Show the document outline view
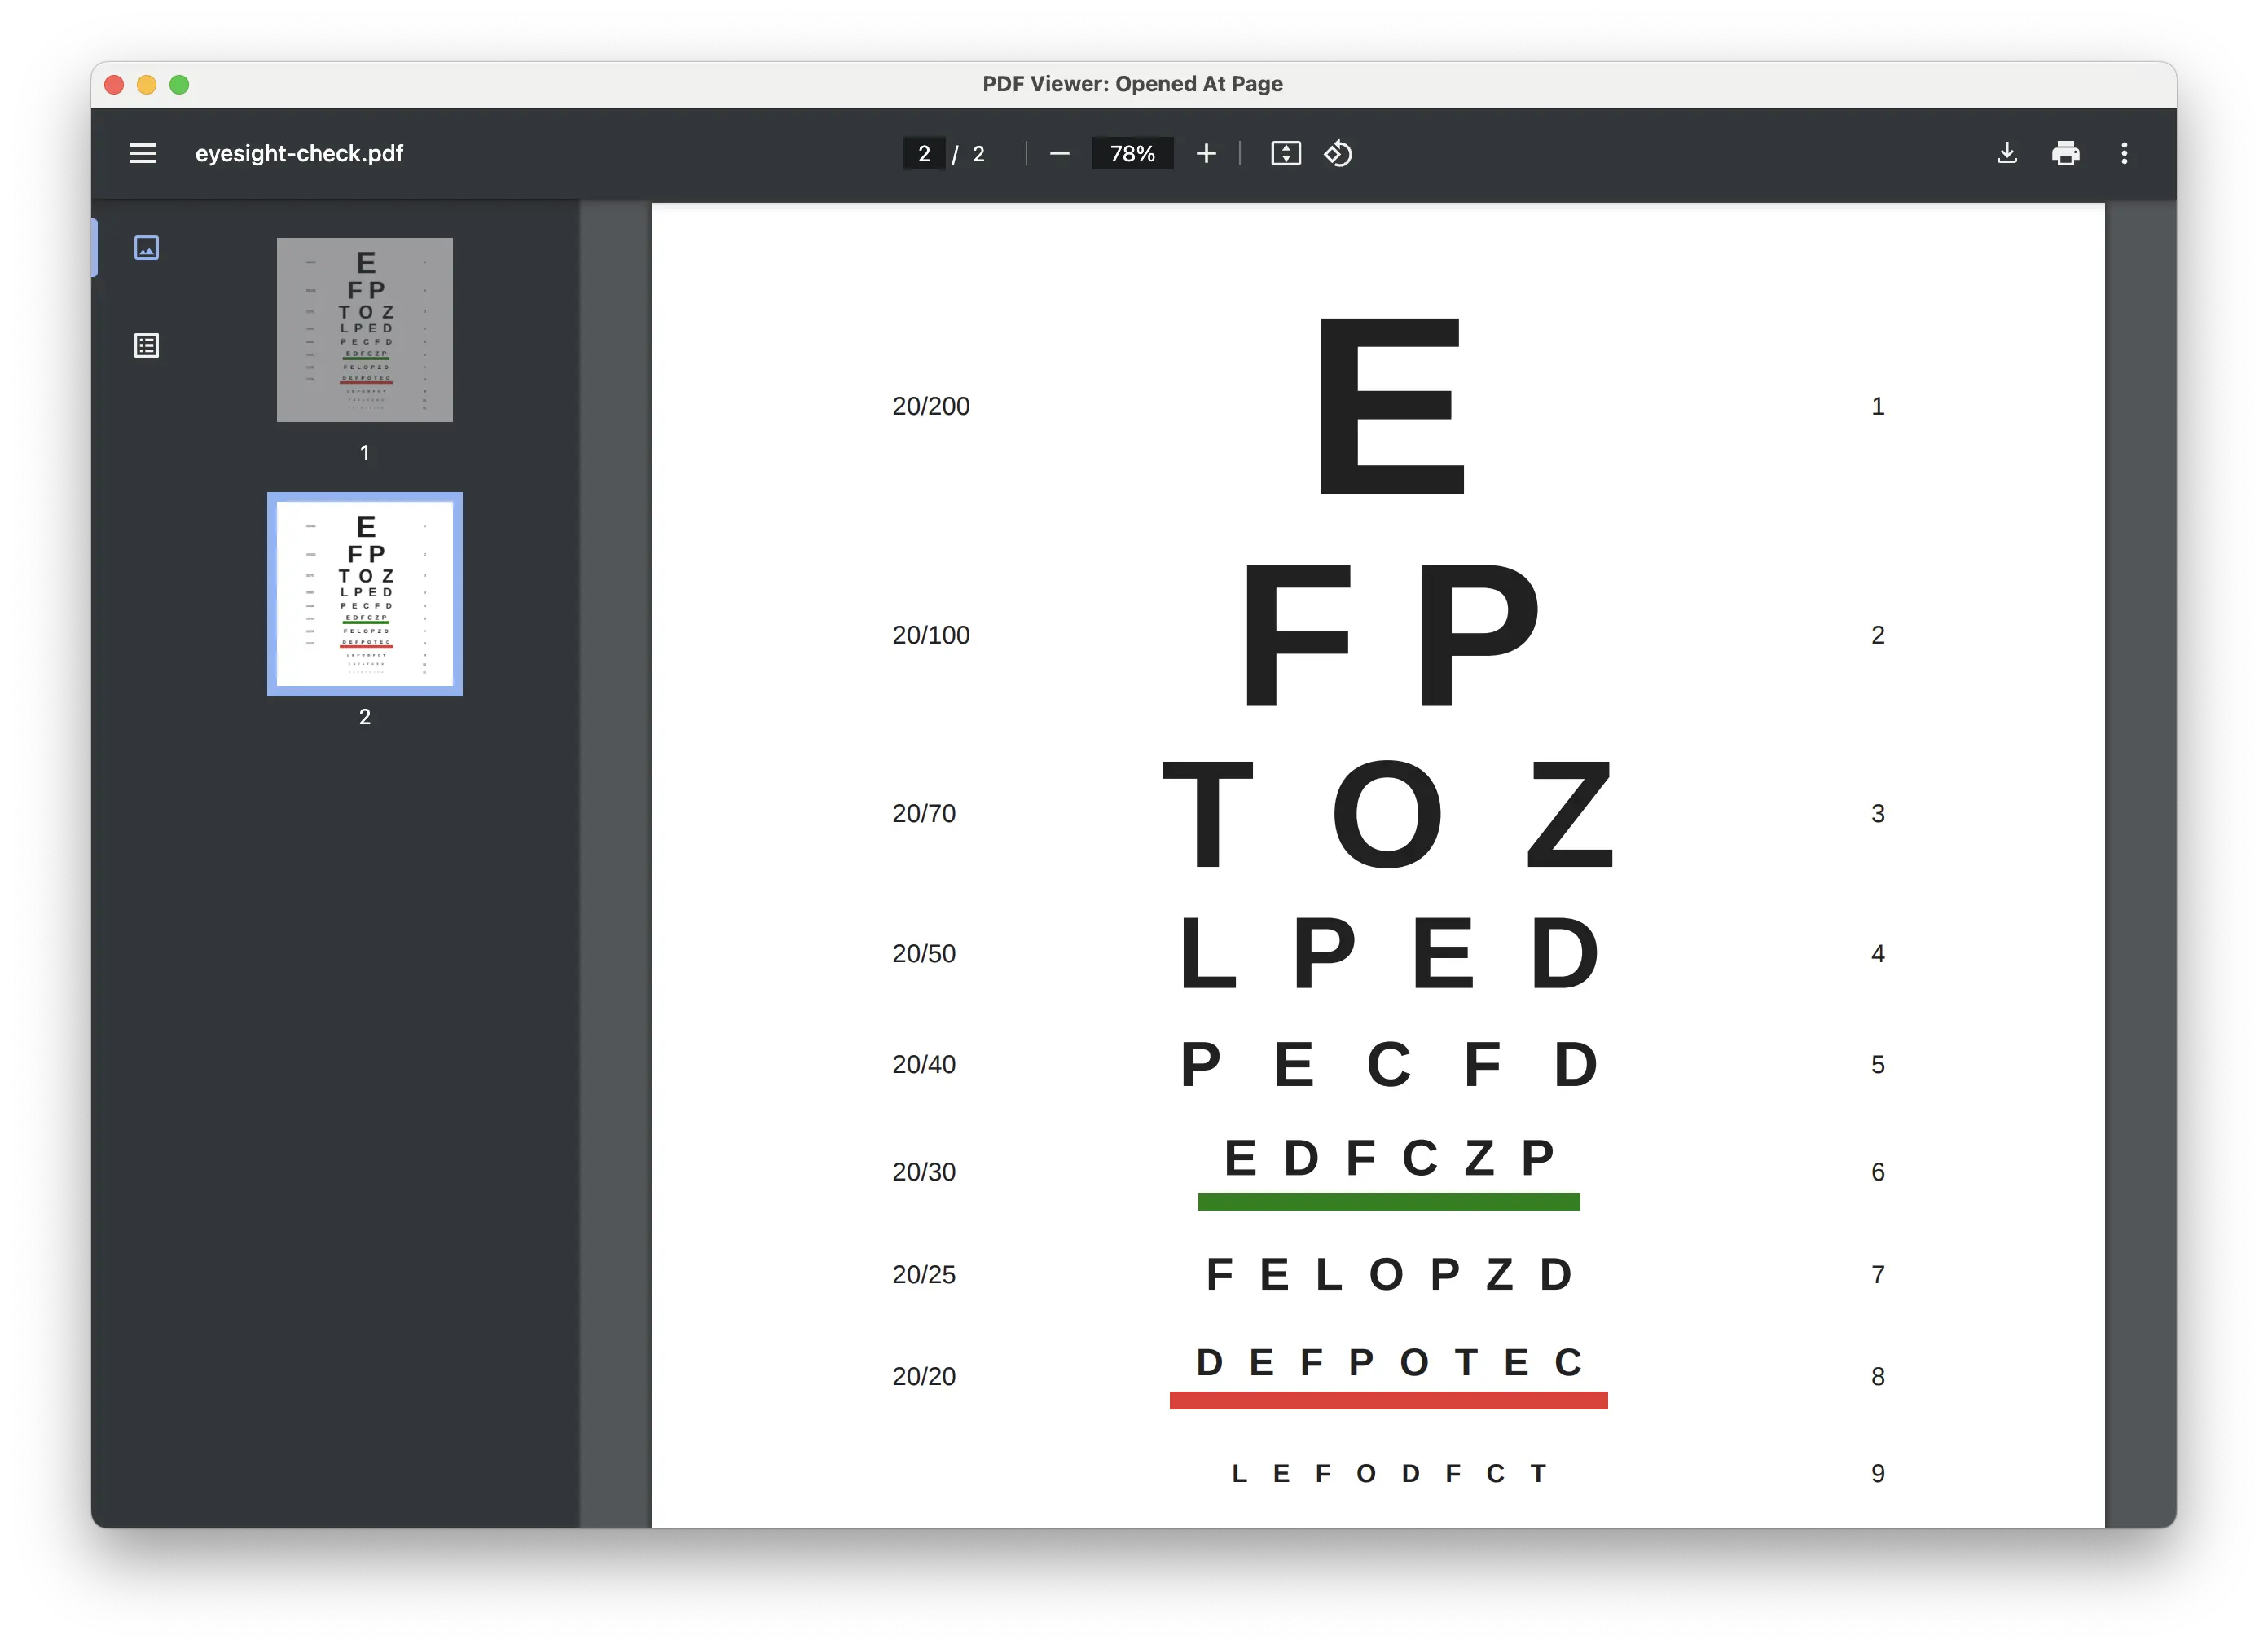Viewport: 2268px width, 1649px height. tap(146, 345)
